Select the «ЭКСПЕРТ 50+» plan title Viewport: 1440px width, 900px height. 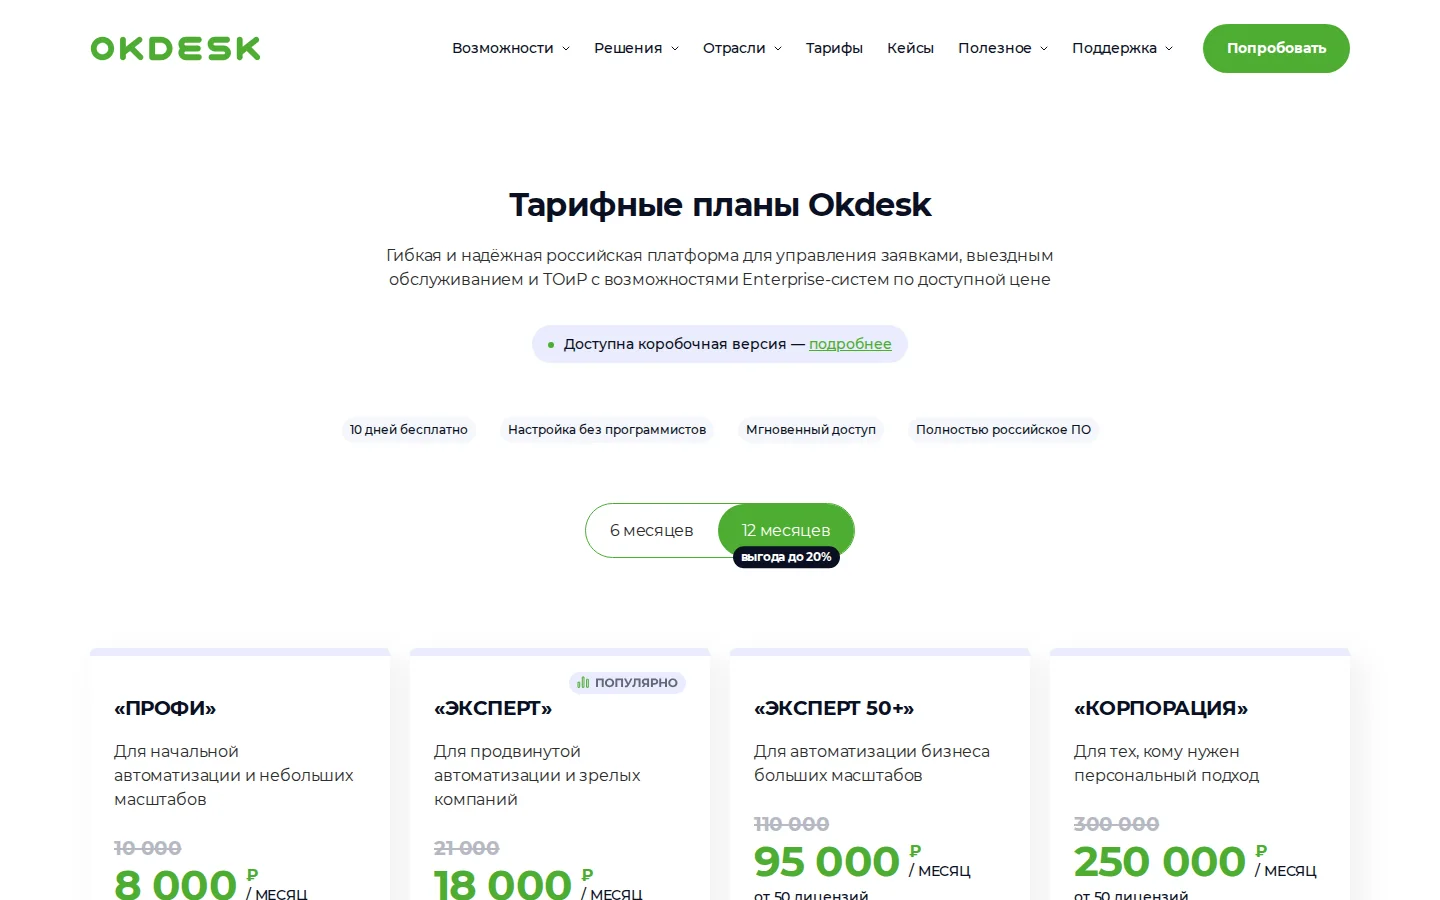[x=834, y=708]
